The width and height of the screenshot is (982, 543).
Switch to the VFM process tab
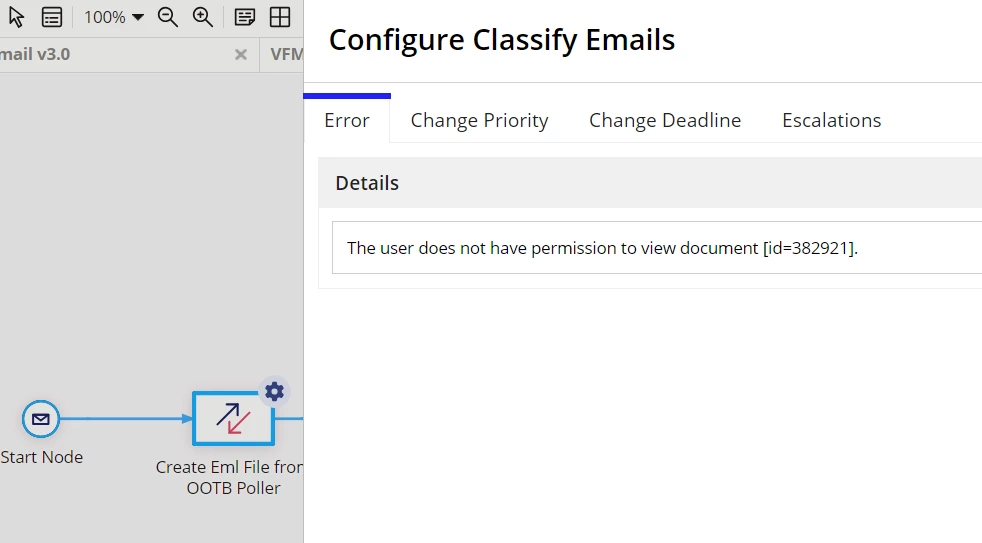pos(286,54)
